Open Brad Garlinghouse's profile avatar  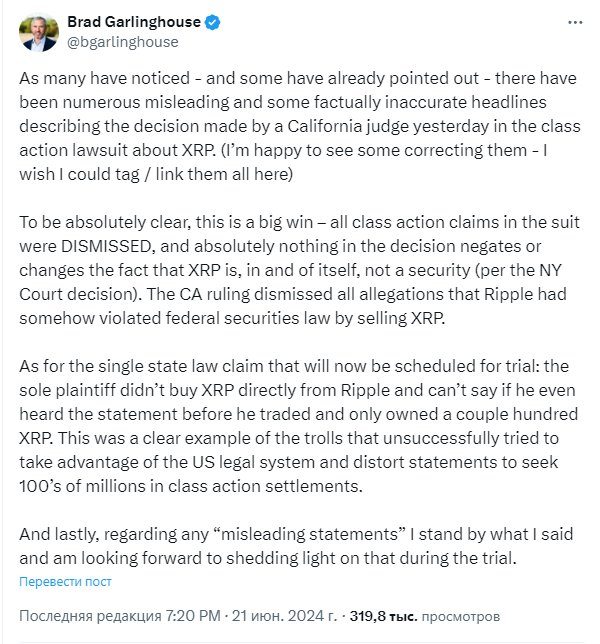[x=39, y=32]
